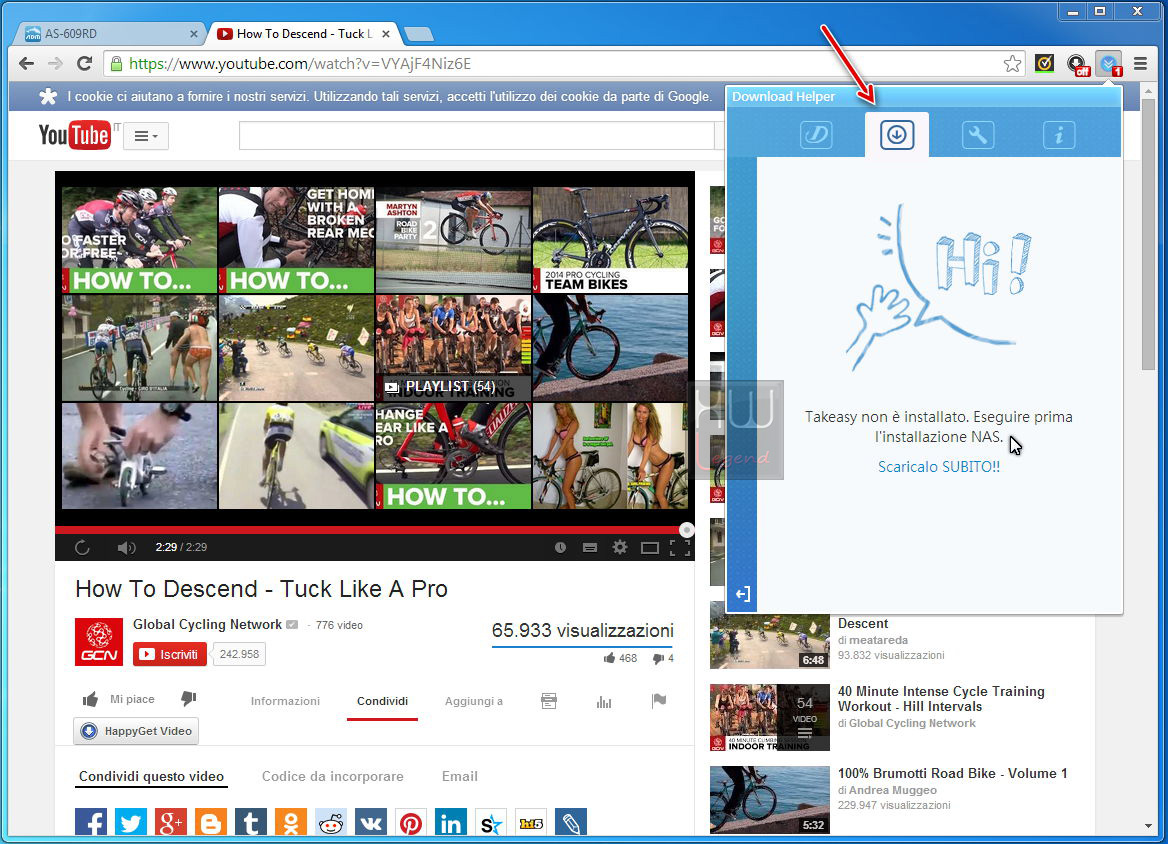Open a new browser tab
Screen dimensions: 1168x844
(418, 34)
